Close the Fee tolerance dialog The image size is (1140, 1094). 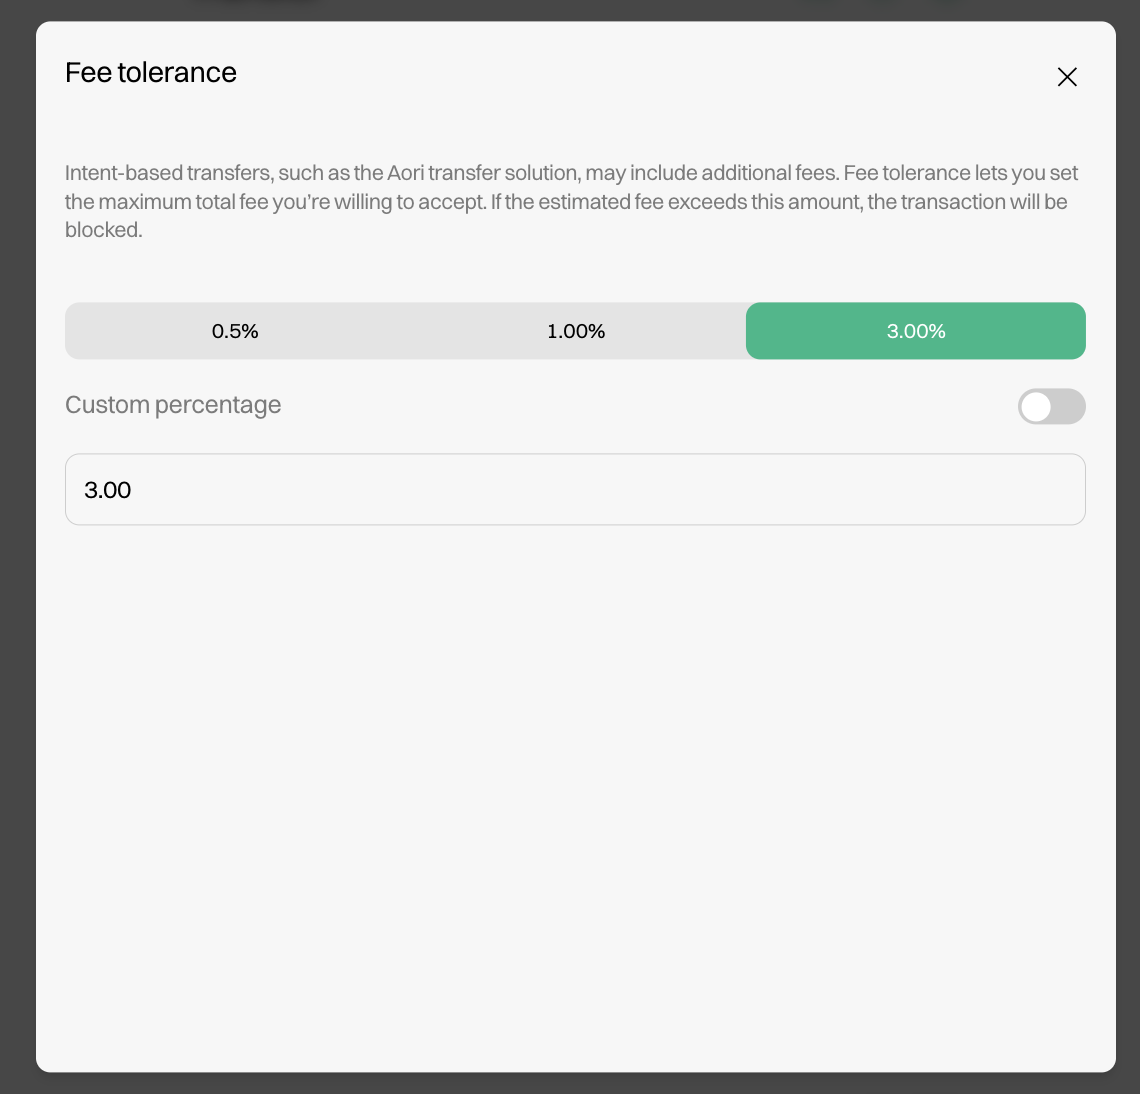(1067, 77)
